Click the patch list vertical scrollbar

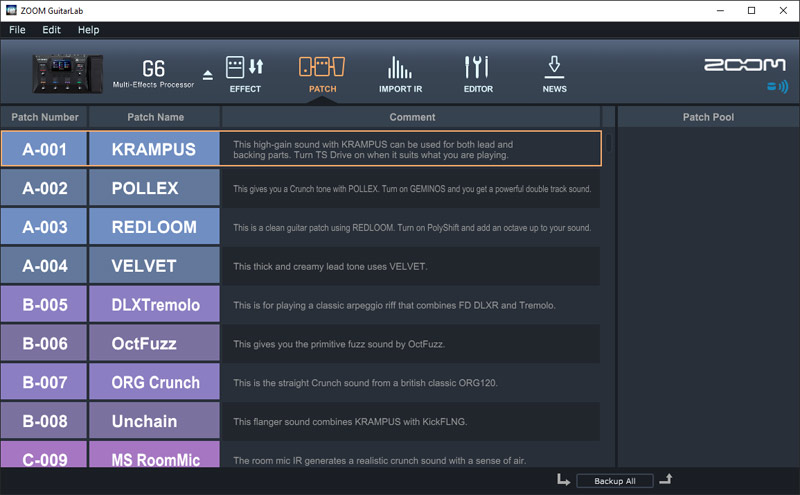coord(607,145)
